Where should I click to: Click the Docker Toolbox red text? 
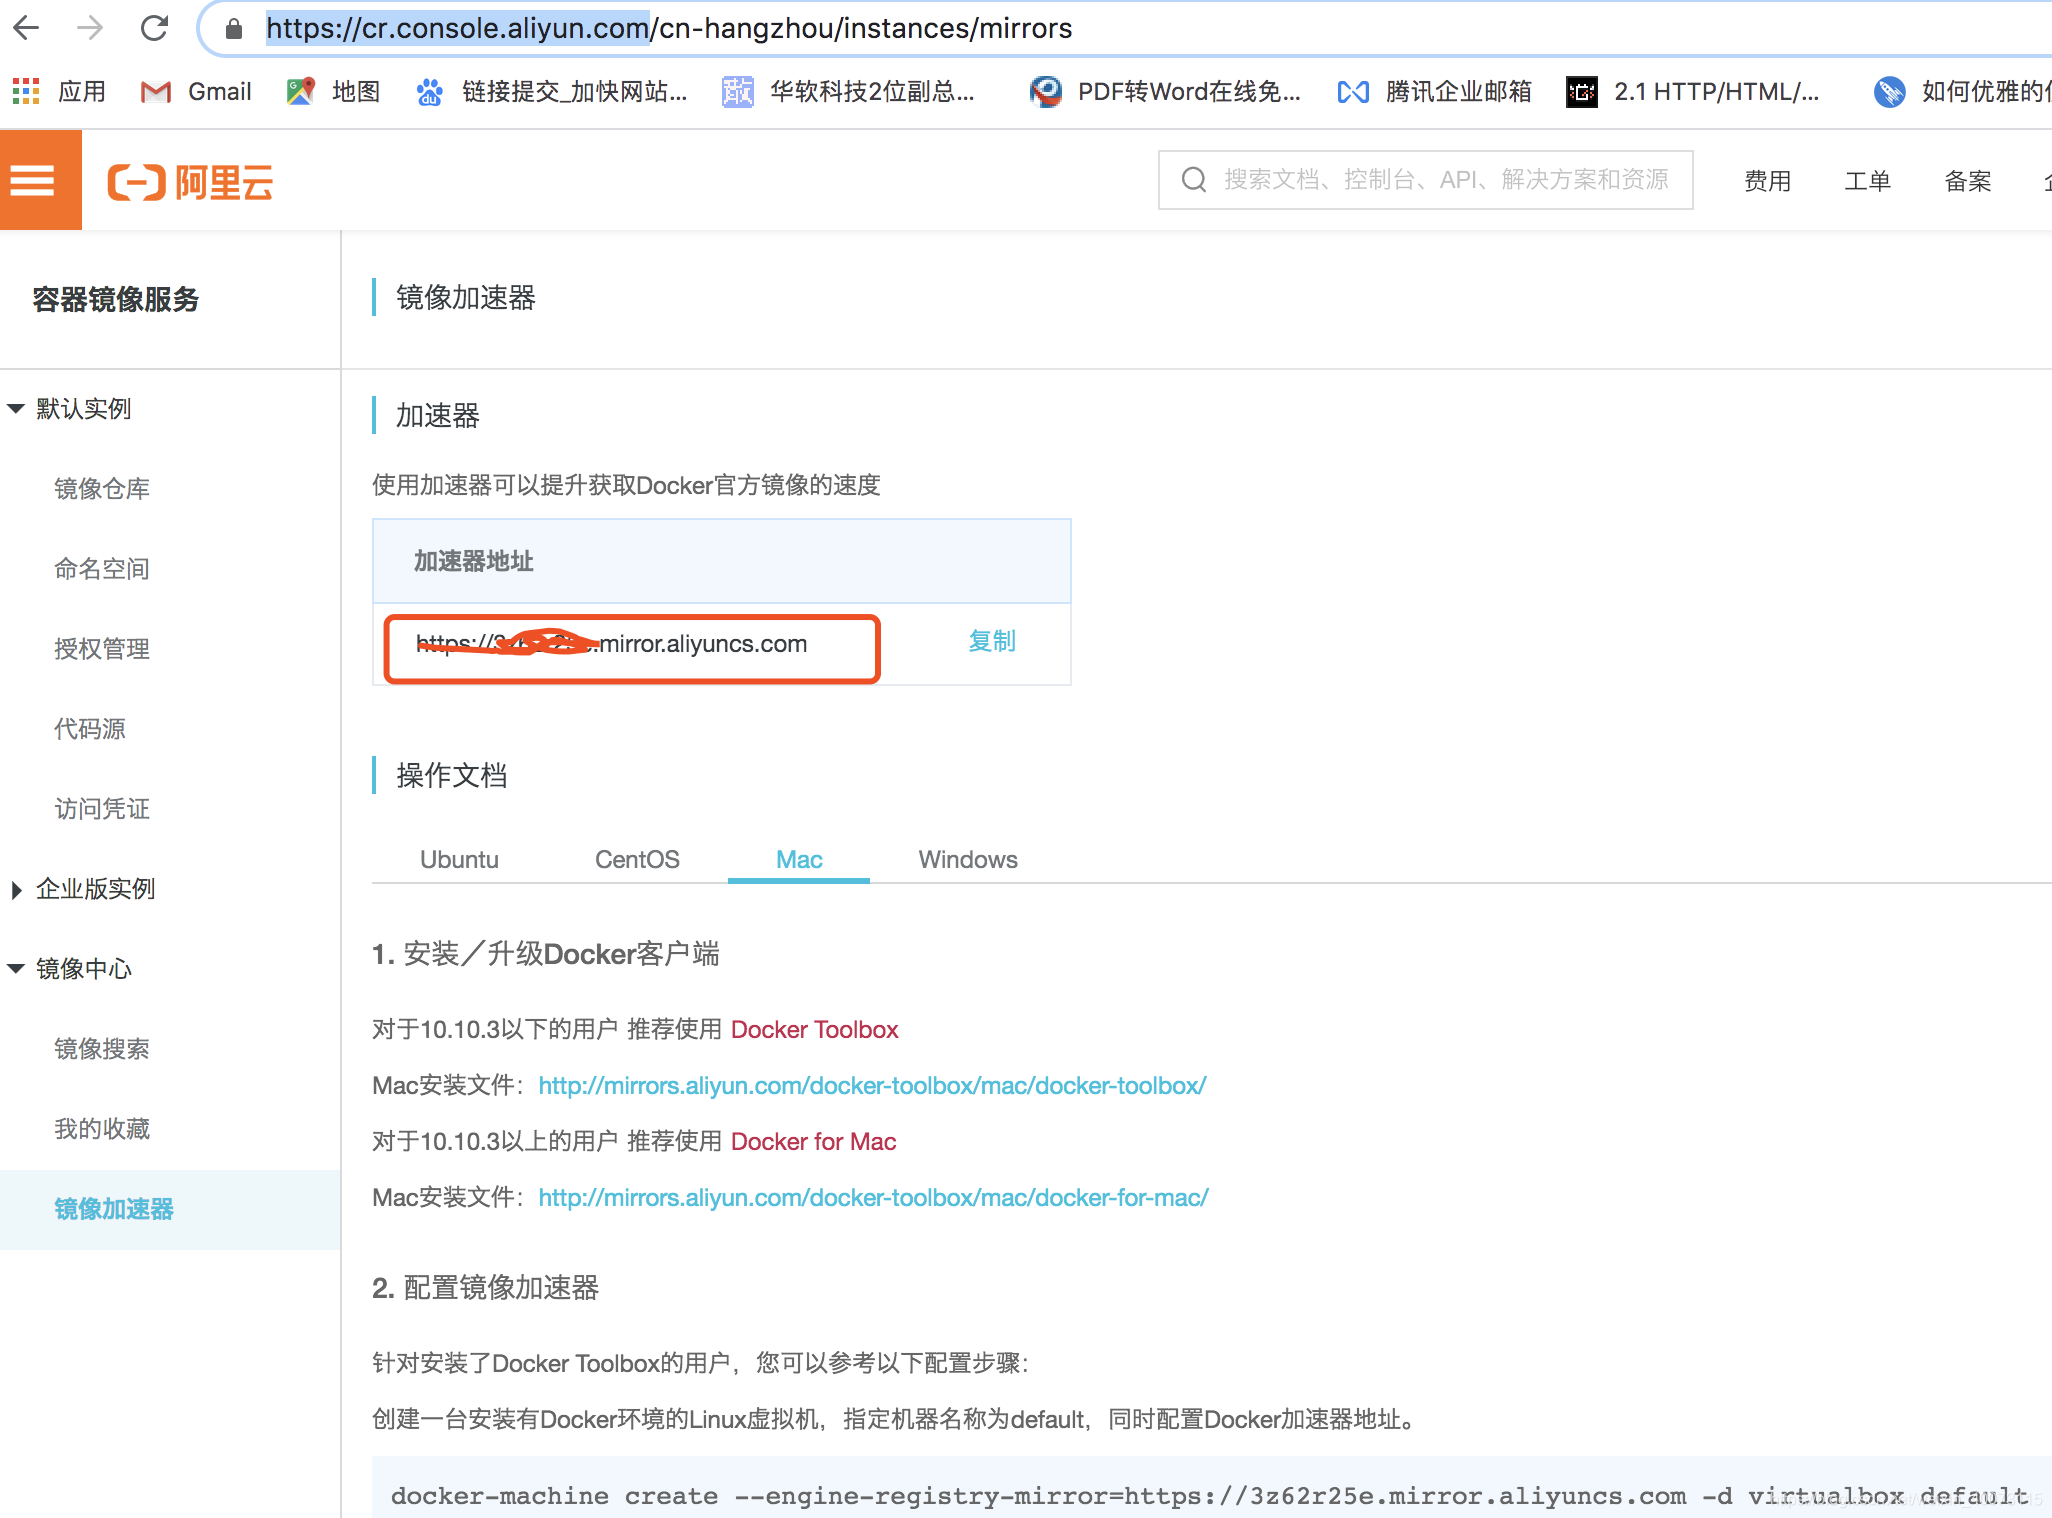pyautogui.click(x=815, y=1030)
